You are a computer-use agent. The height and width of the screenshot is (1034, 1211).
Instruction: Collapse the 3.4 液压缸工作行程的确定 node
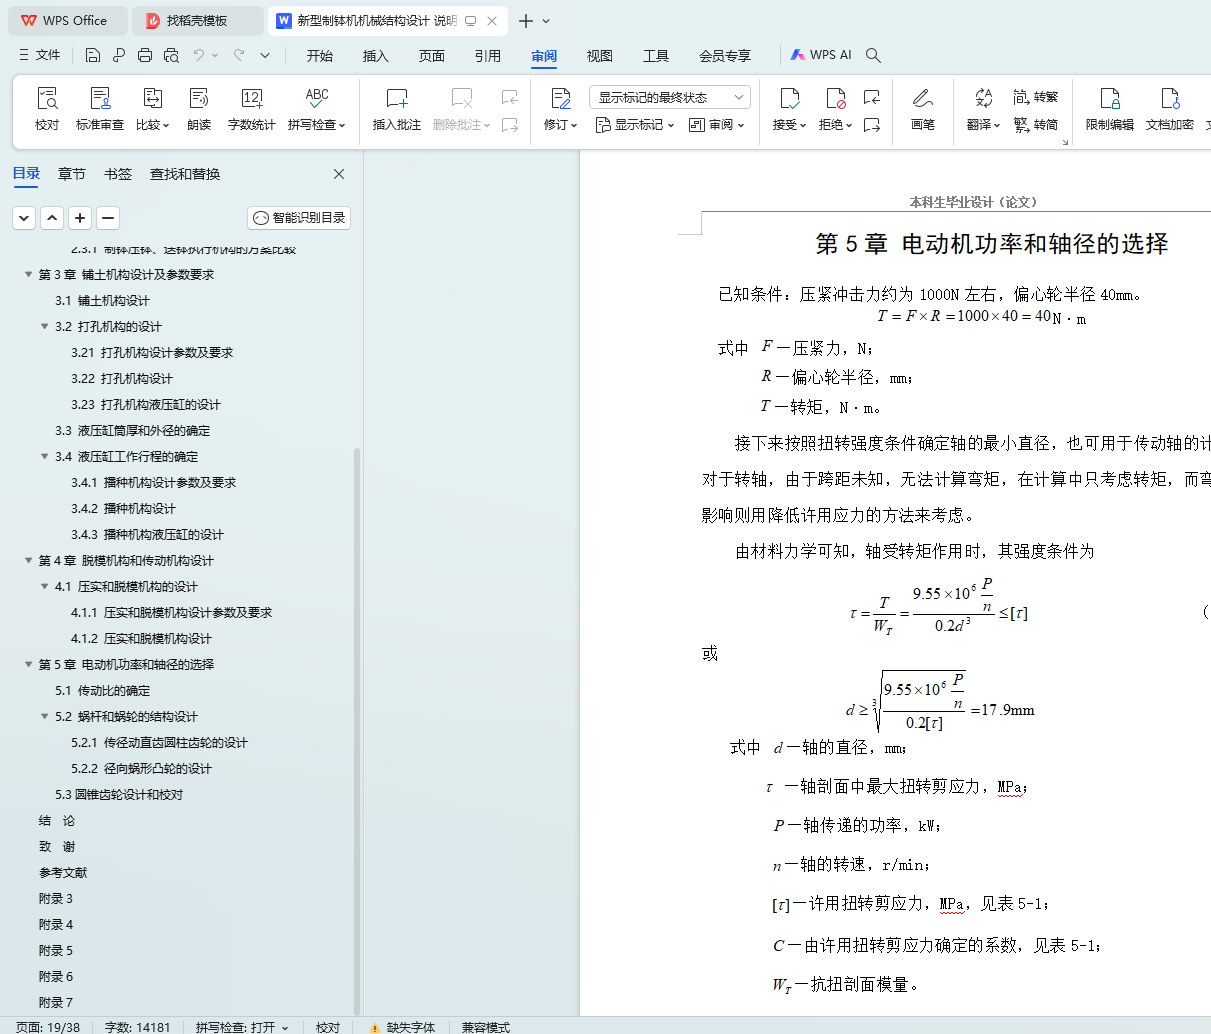point(45,456)
